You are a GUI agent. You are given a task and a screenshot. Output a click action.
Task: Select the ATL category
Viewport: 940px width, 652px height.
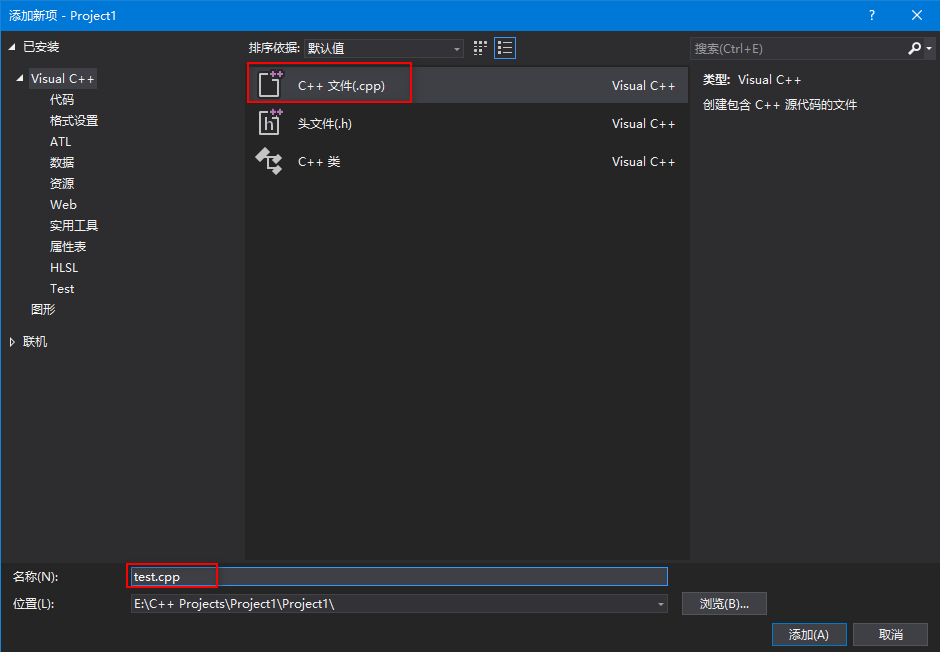(x=61, y=141)
